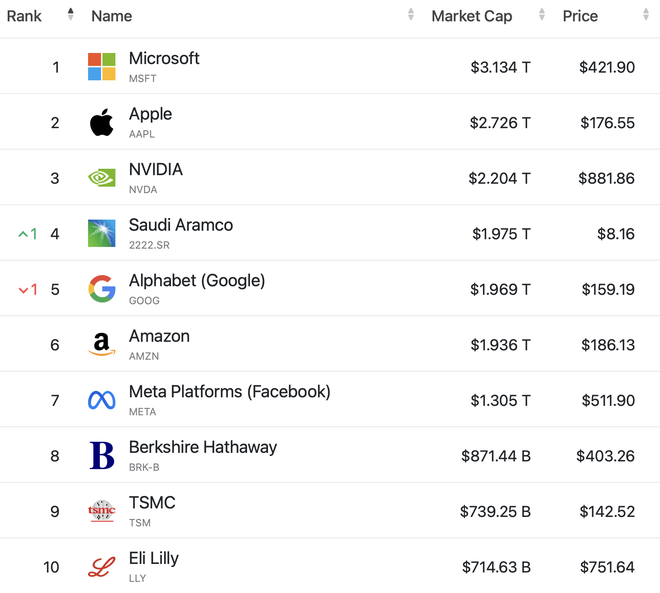Open the Alphabet (Google) link

pos(197,281)
